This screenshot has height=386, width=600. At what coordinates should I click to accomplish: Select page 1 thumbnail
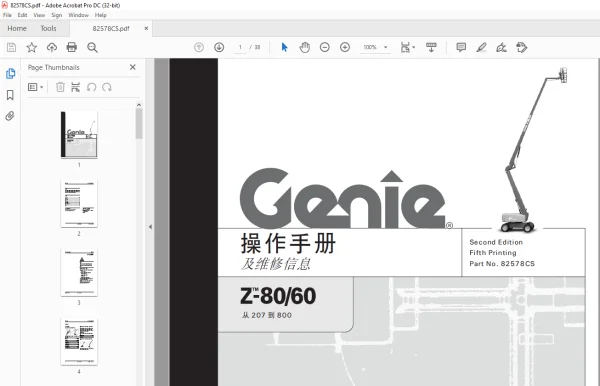(79, 134)
